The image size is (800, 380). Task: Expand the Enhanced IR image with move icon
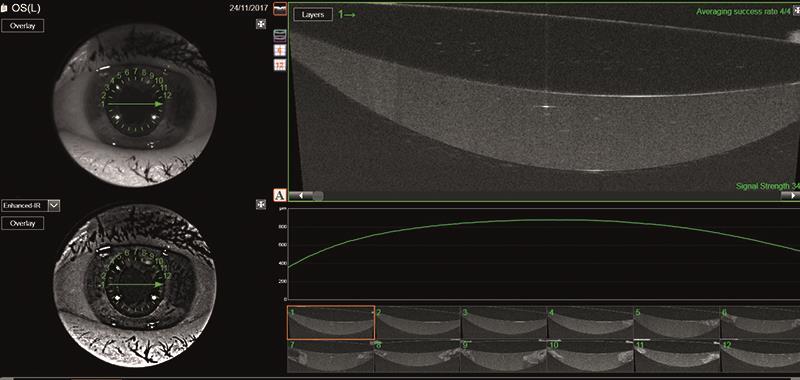[x=261, y=205]
